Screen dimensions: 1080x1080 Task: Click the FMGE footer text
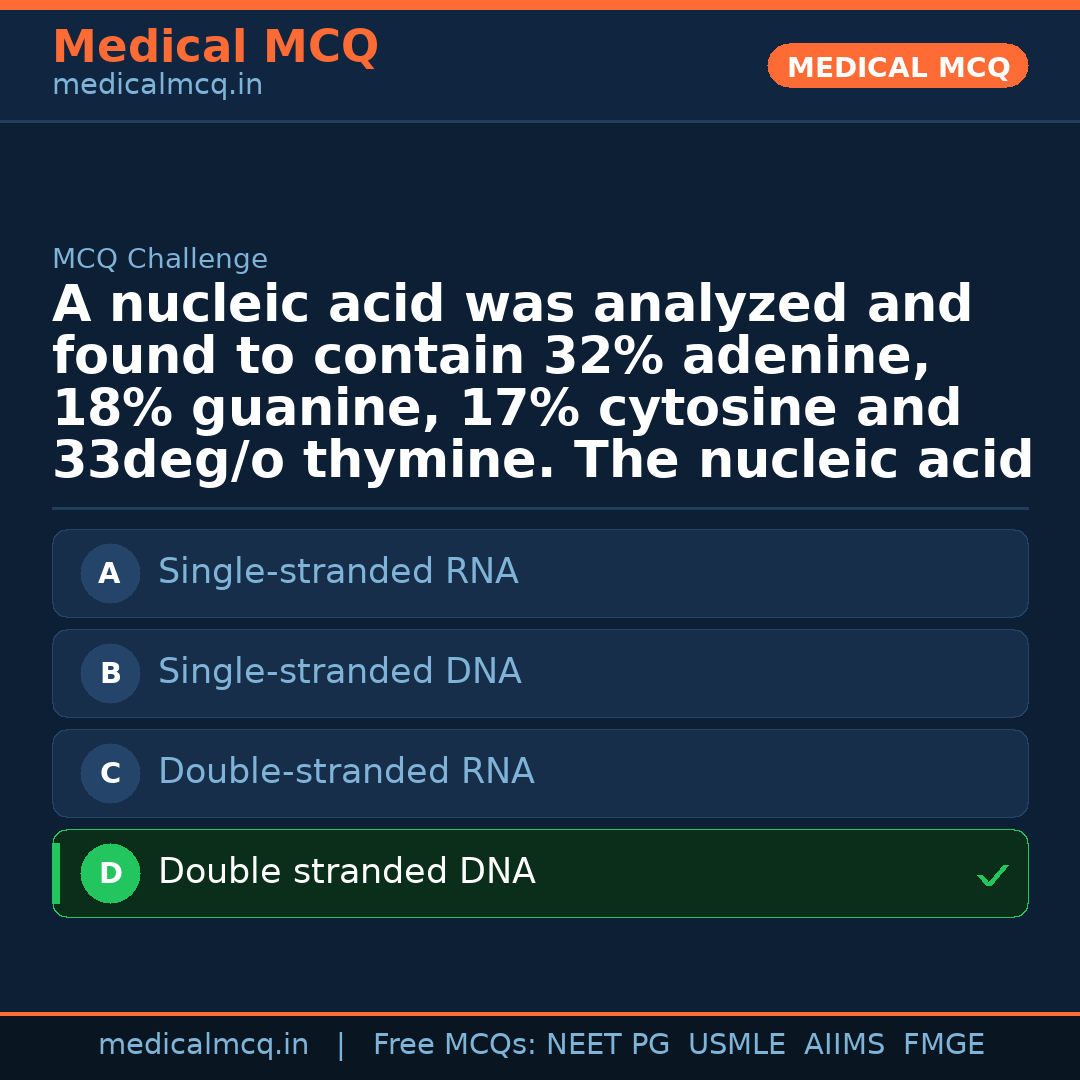943,1045
